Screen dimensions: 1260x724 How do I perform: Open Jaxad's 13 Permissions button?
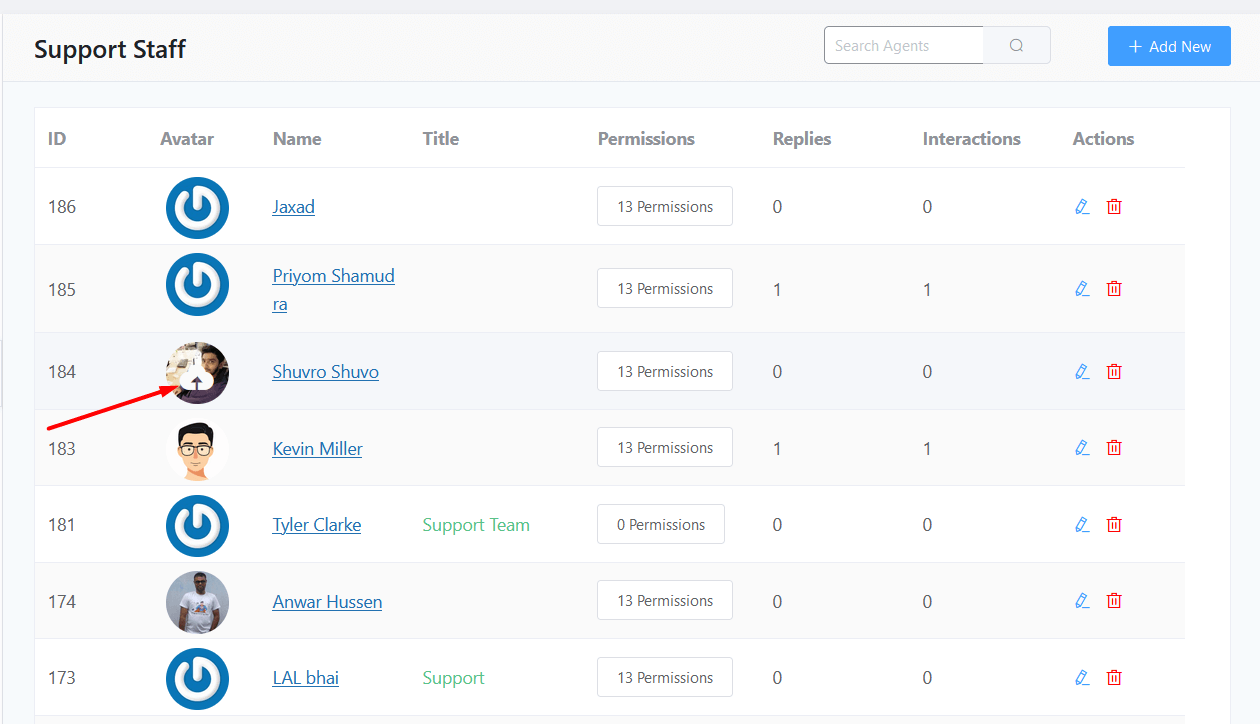click(665, 207)
